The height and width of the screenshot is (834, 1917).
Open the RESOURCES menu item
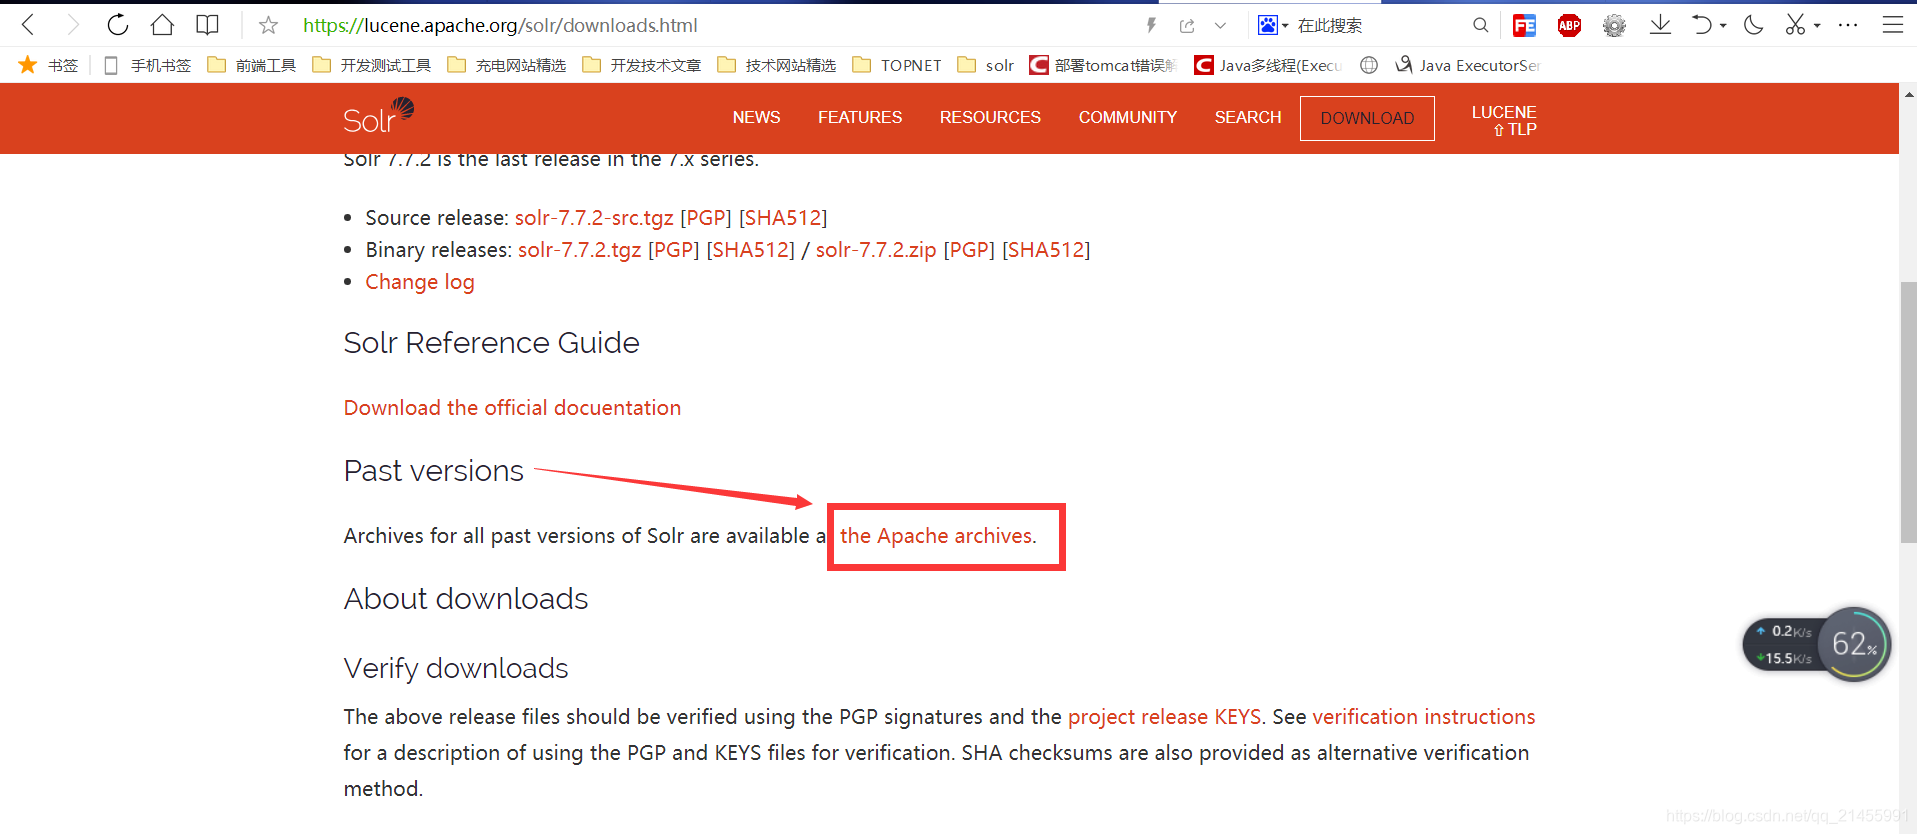point(990,118)
